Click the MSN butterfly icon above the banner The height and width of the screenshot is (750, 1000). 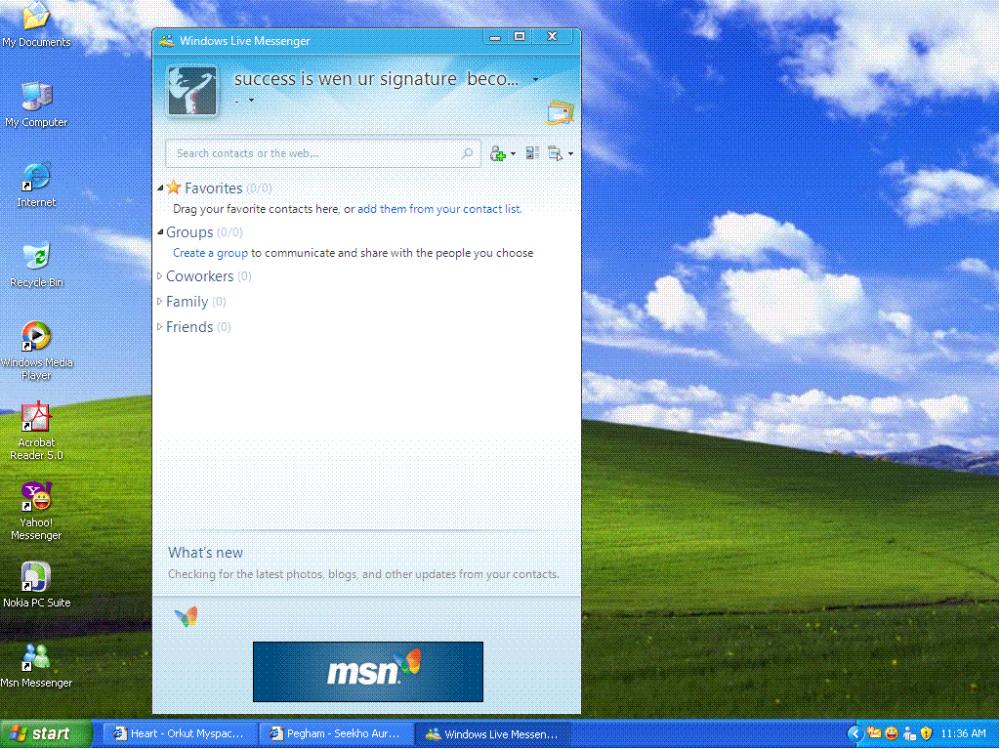(x=186, y=617)
